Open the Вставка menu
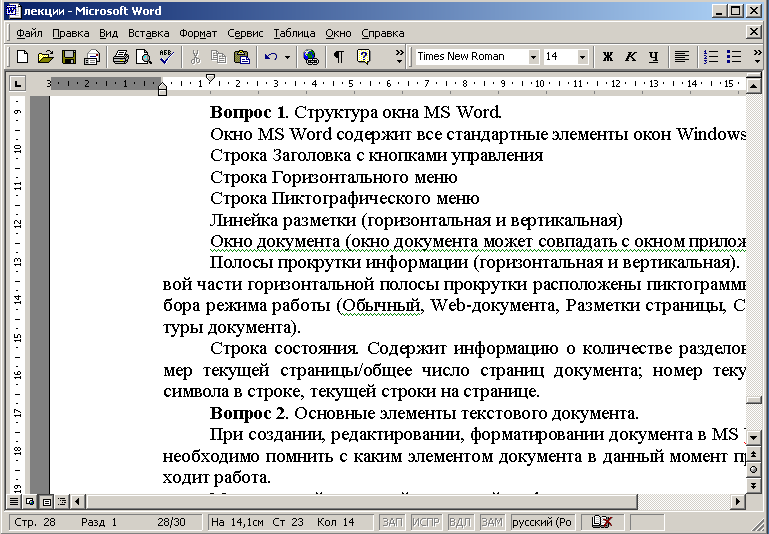769x534 pixels. click(x=149, y=33)
